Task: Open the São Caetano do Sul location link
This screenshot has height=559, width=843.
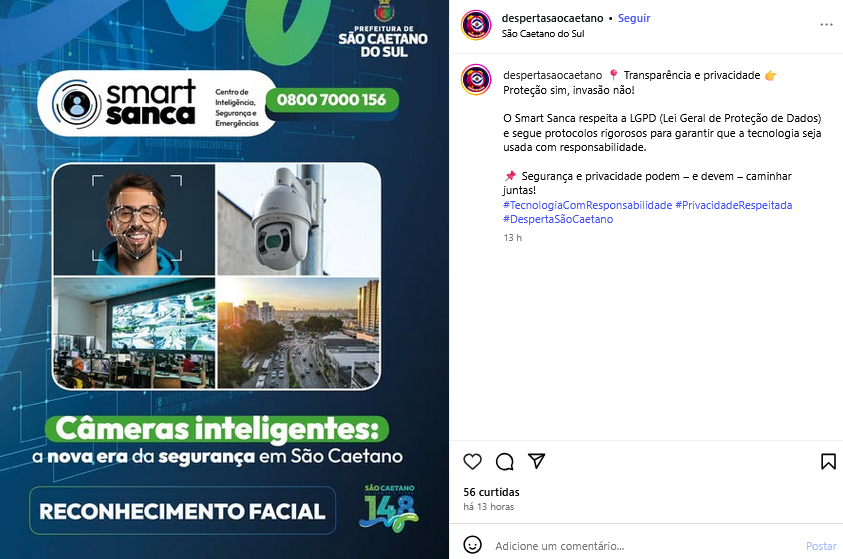Action: (x=543, y=33)
